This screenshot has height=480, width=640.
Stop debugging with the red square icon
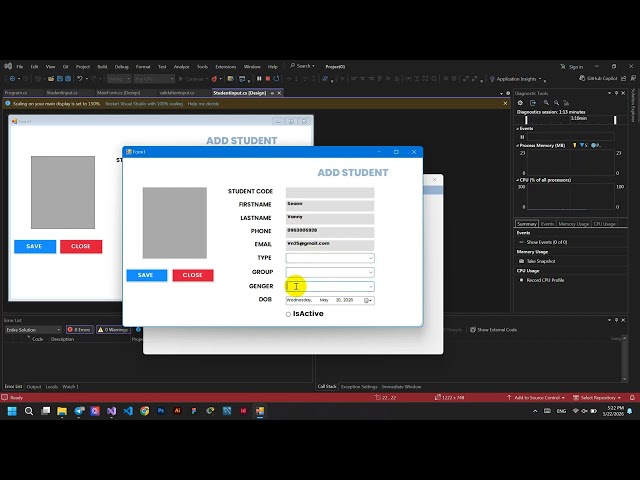[x=268, y=79]
